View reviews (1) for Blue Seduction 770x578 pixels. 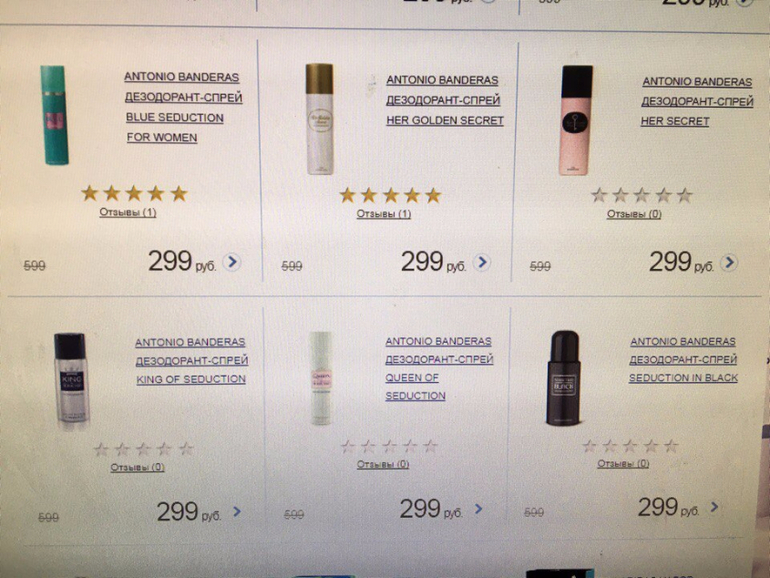128,213
